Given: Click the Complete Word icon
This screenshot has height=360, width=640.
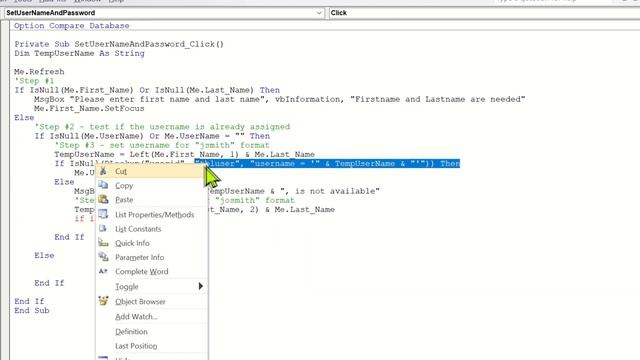Looking at the screenshot, I should click(103, 271).
